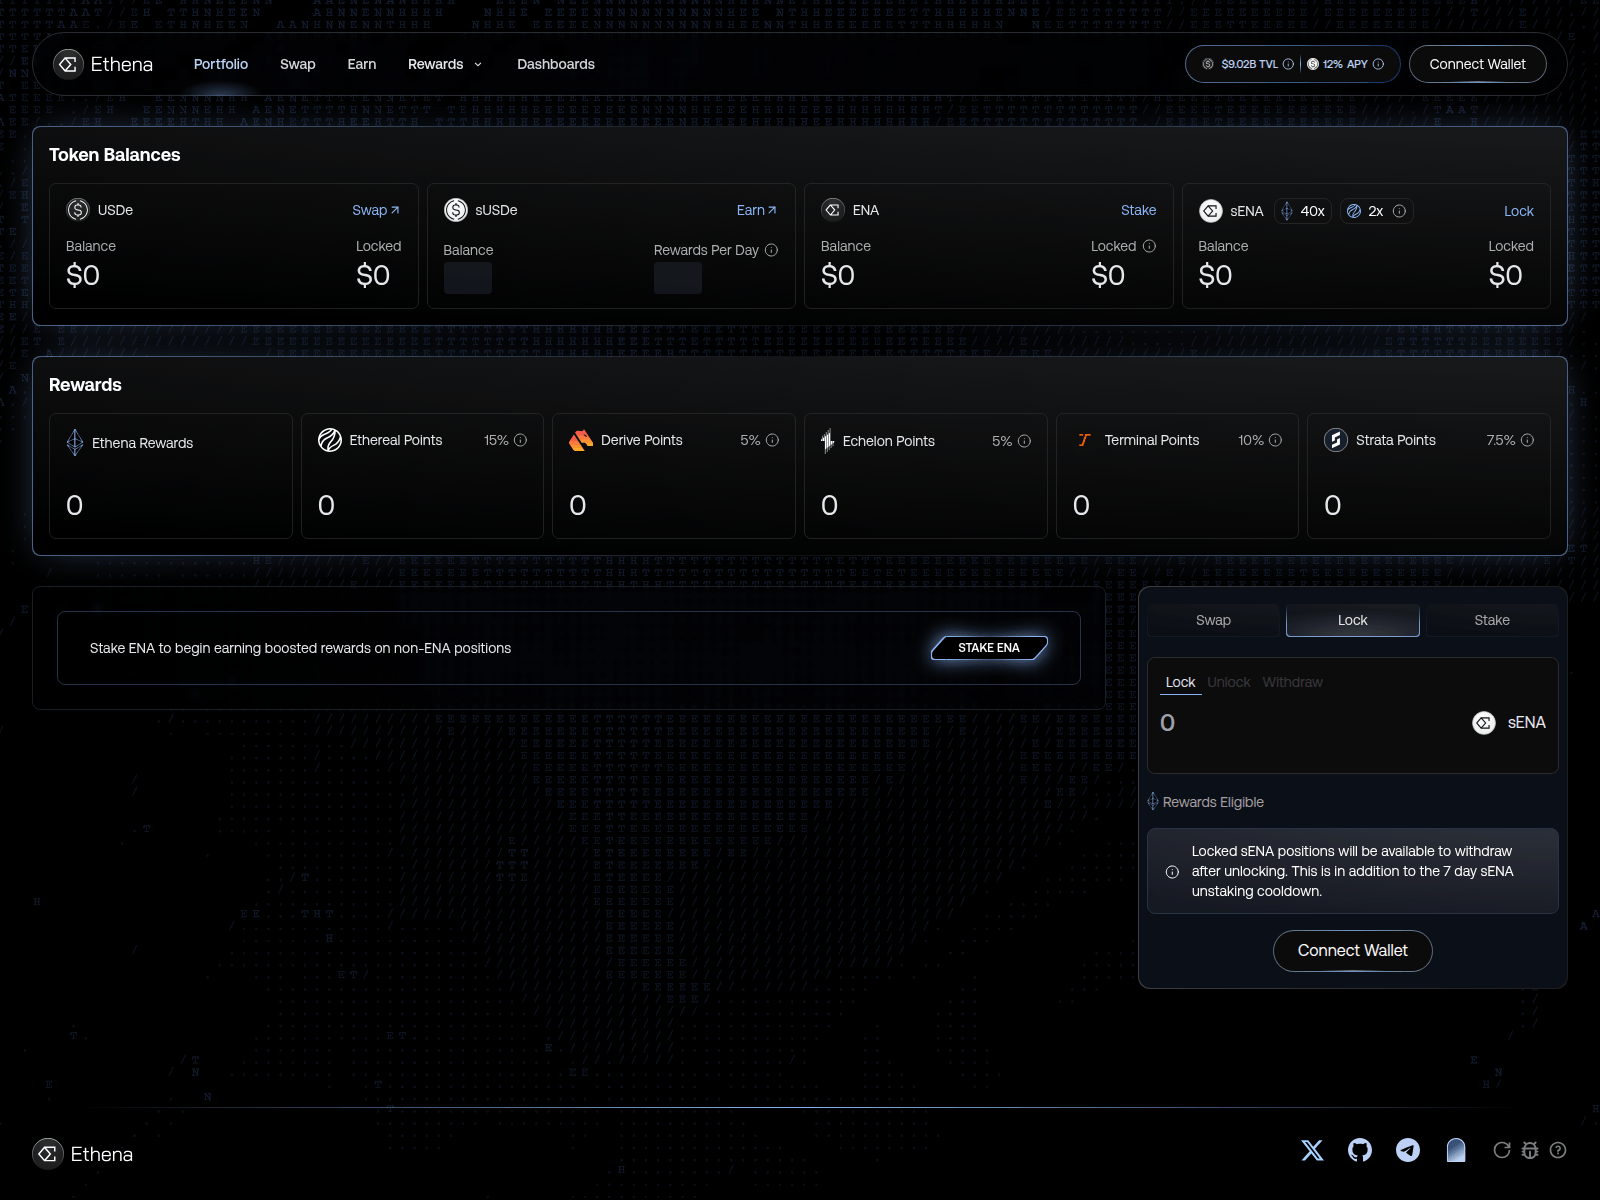Click Connect Wallet in the header
This screenshot has height=1200, width=1600.
[1478, 64]
